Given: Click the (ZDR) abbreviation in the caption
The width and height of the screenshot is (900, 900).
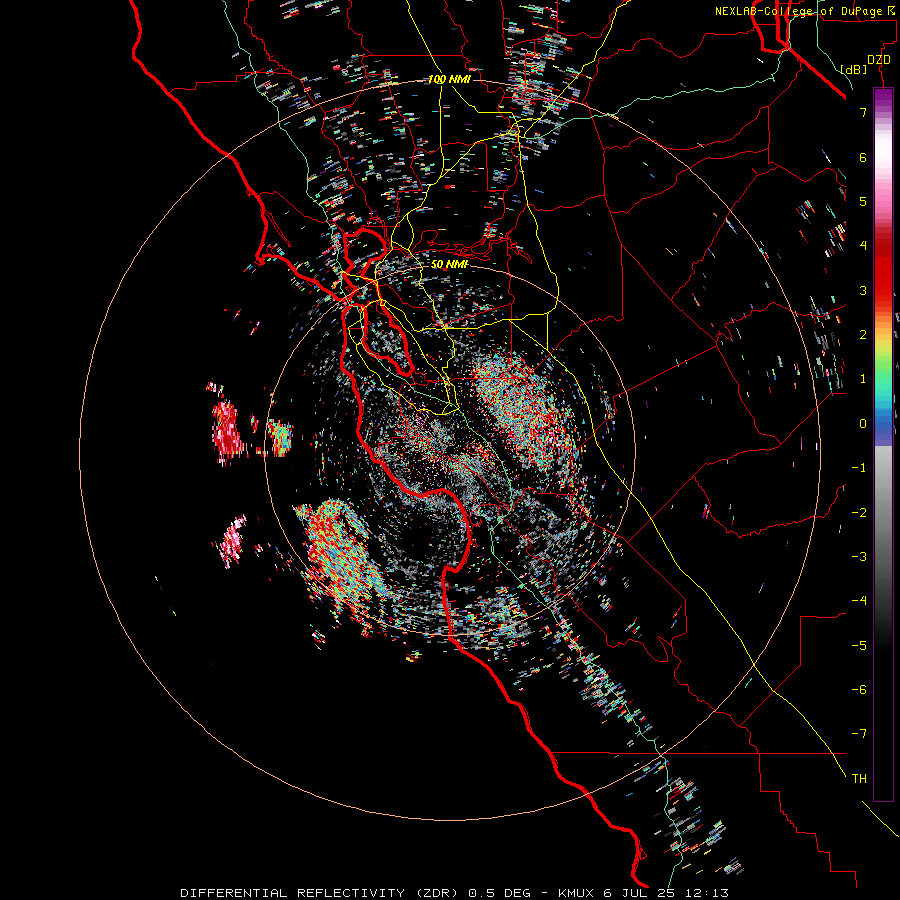Looking at the screenshot, I should tap(435, 893).
